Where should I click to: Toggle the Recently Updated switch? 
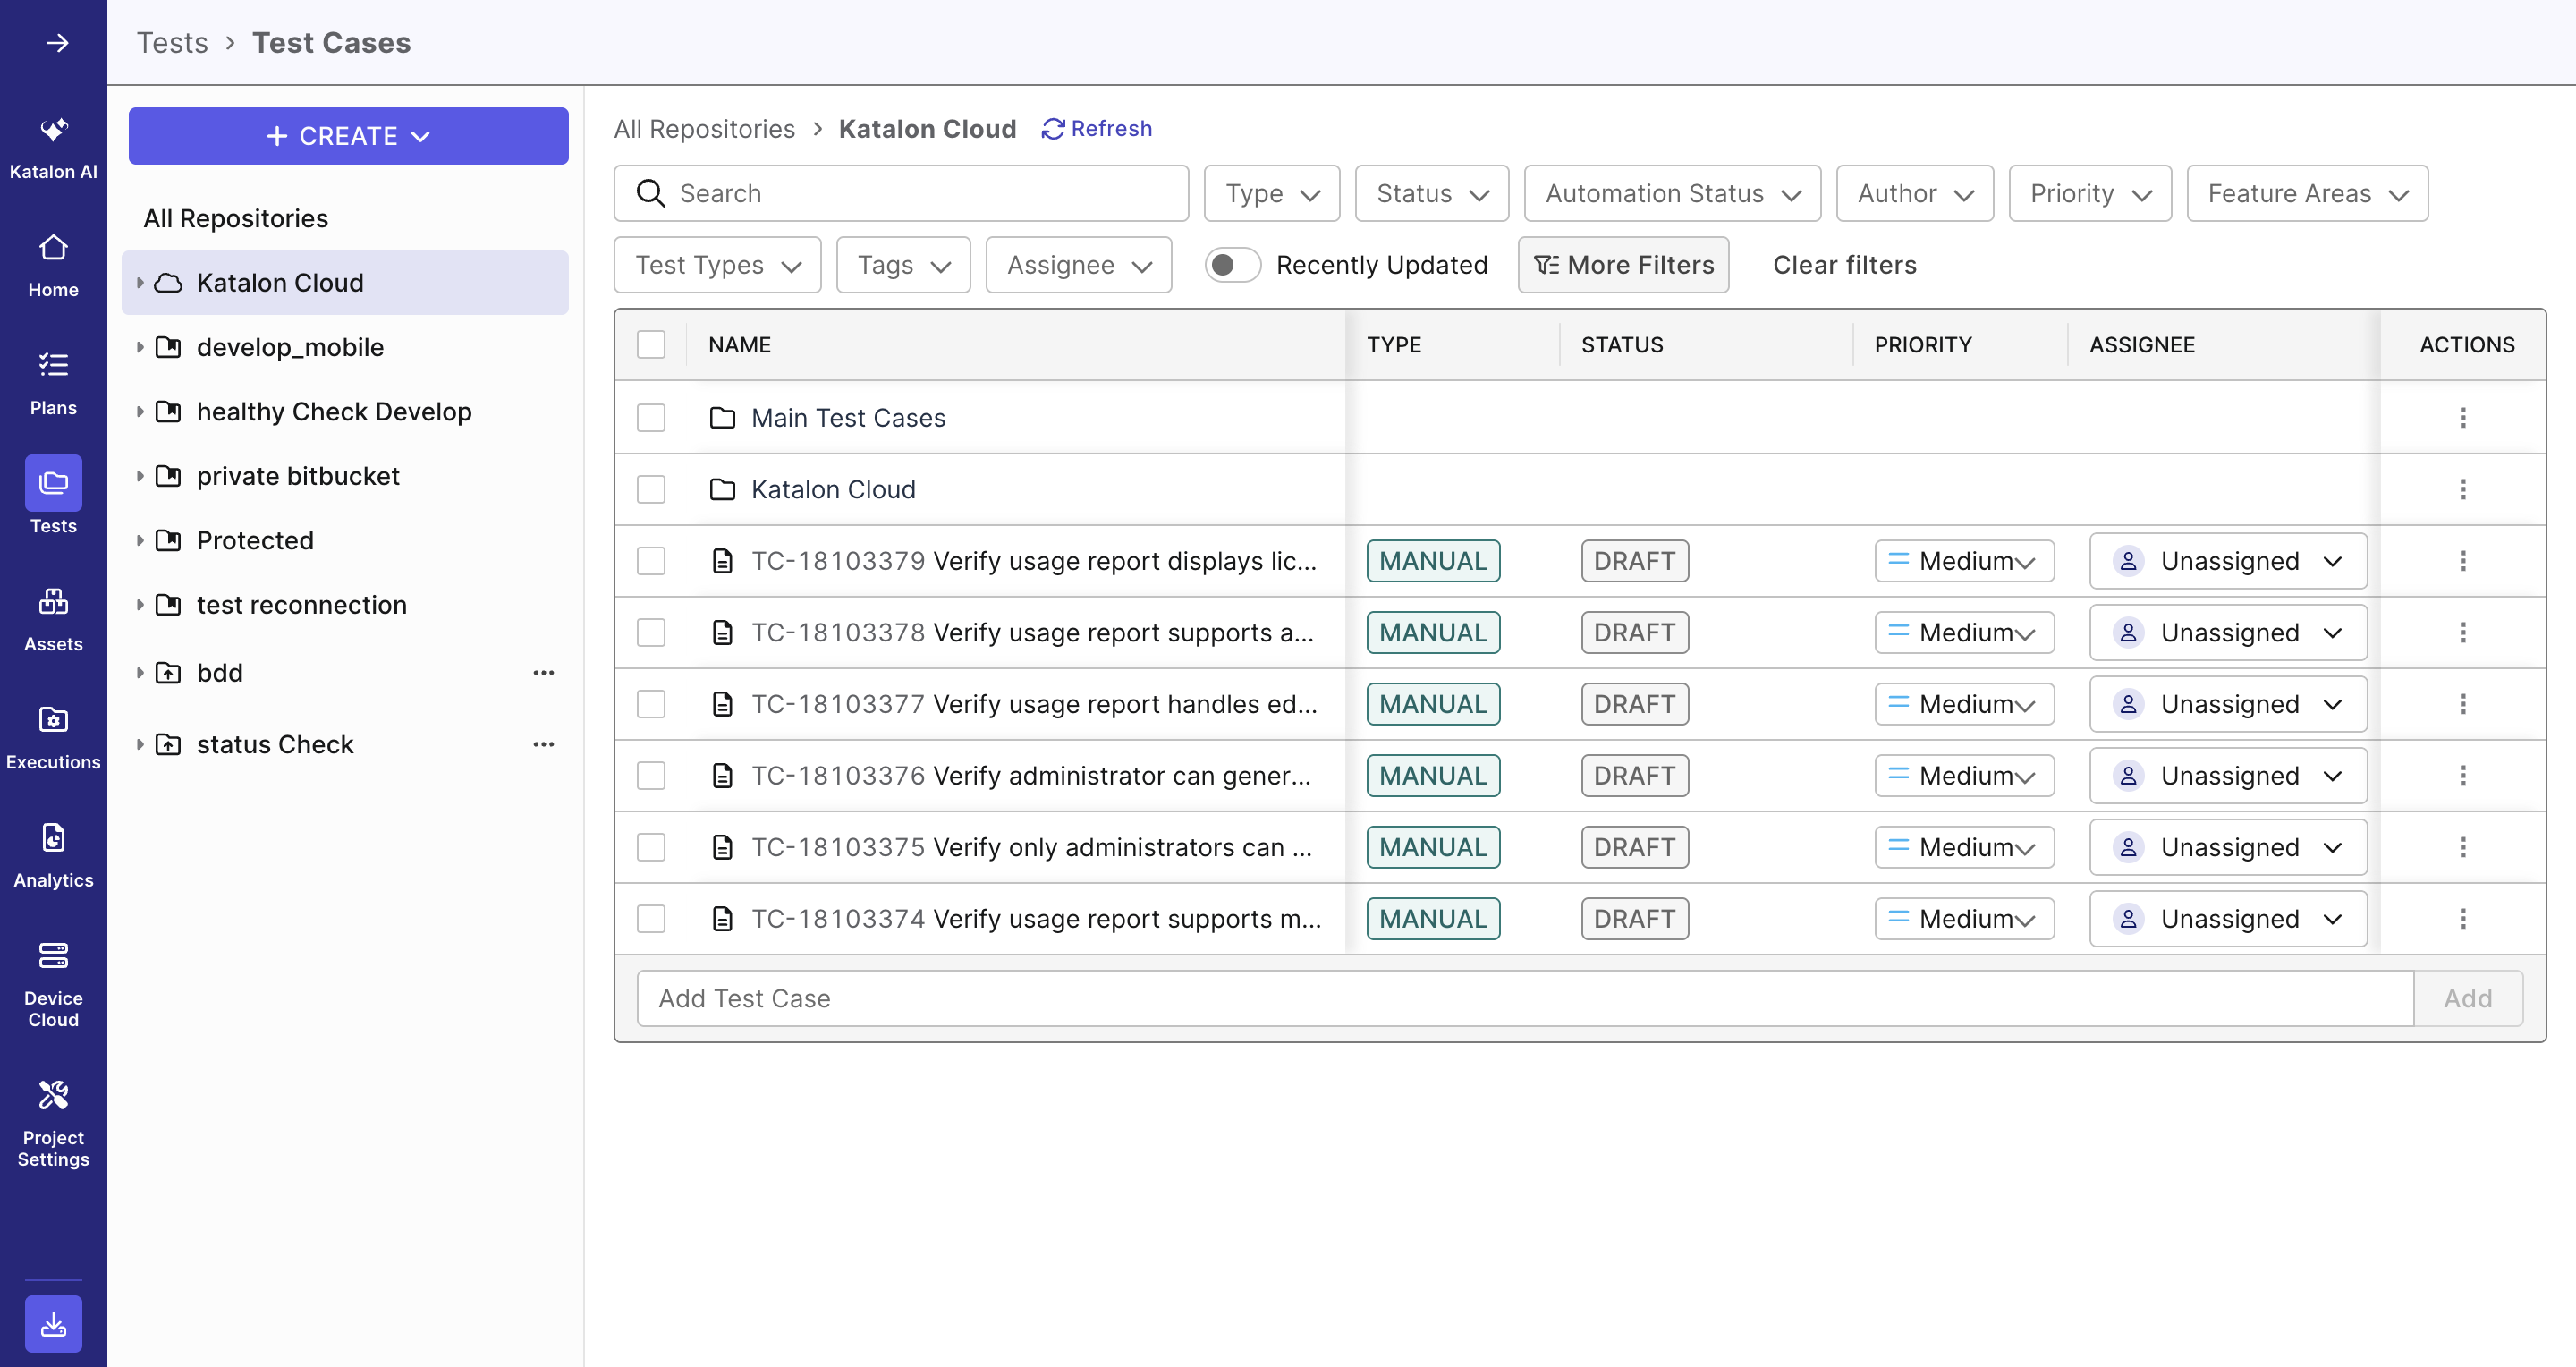click(x=1232, y=265)
